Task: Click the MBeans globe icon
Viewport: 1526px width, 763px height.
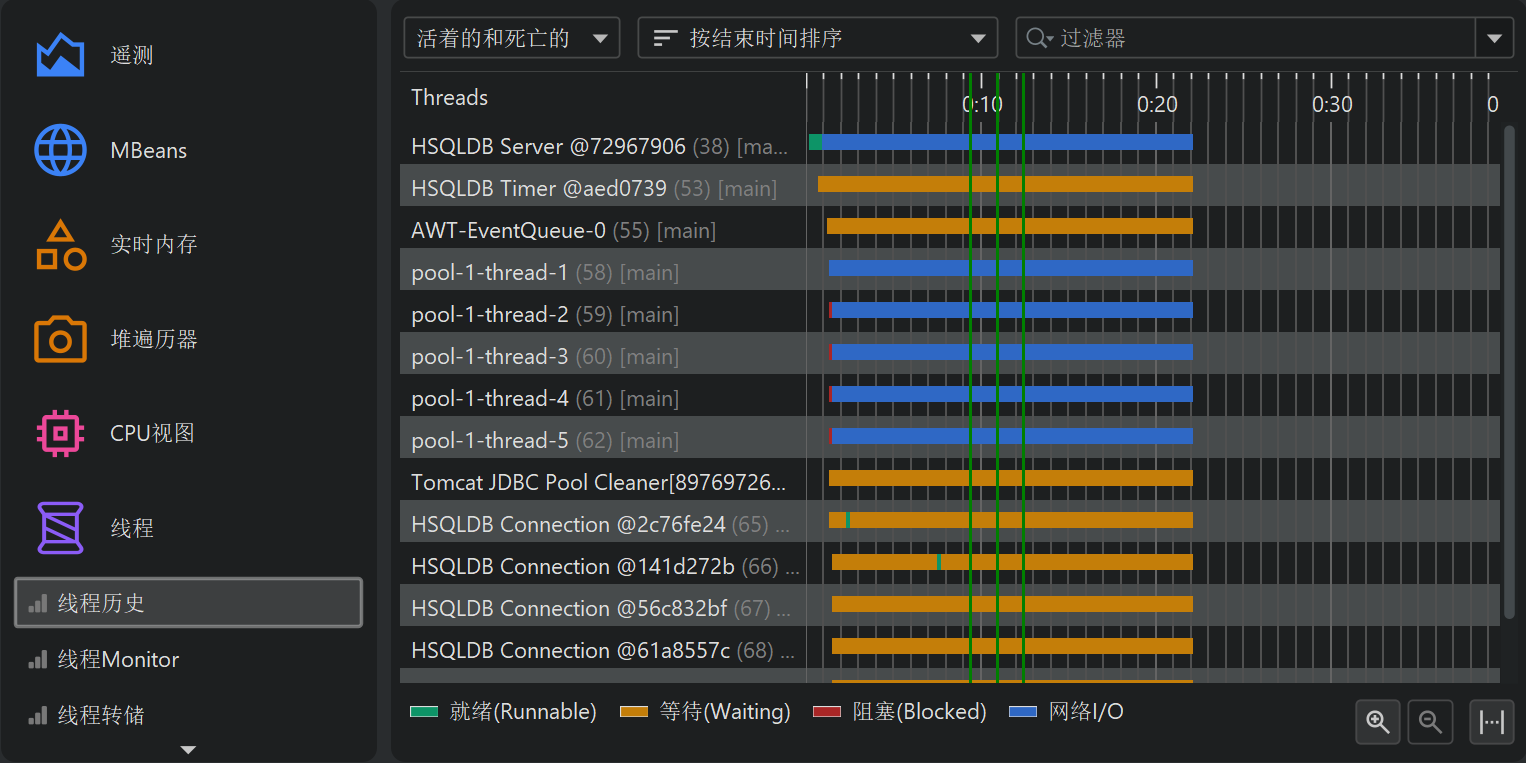Action: coord(60,150)
